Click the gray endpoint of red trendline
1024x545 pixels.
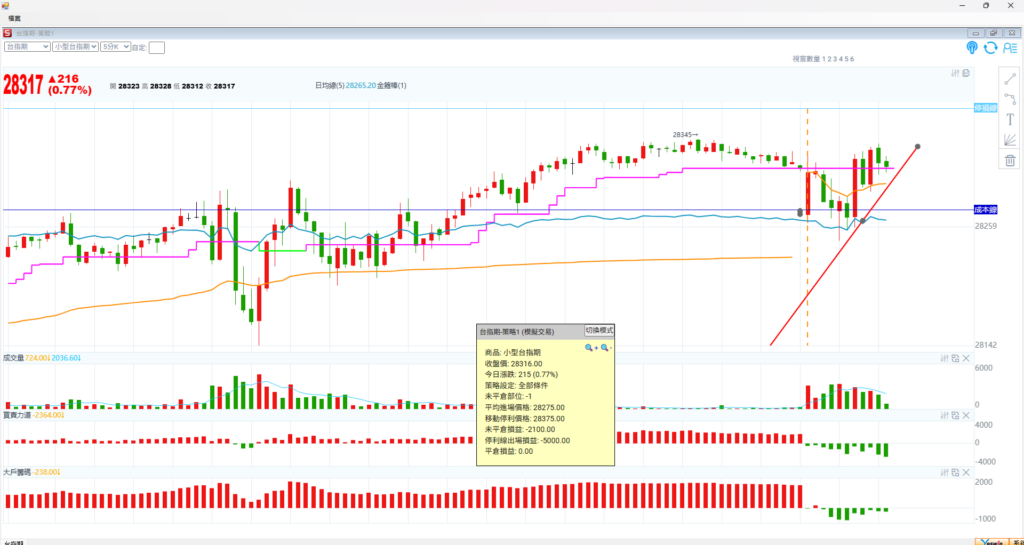click(x=918, y=147)
